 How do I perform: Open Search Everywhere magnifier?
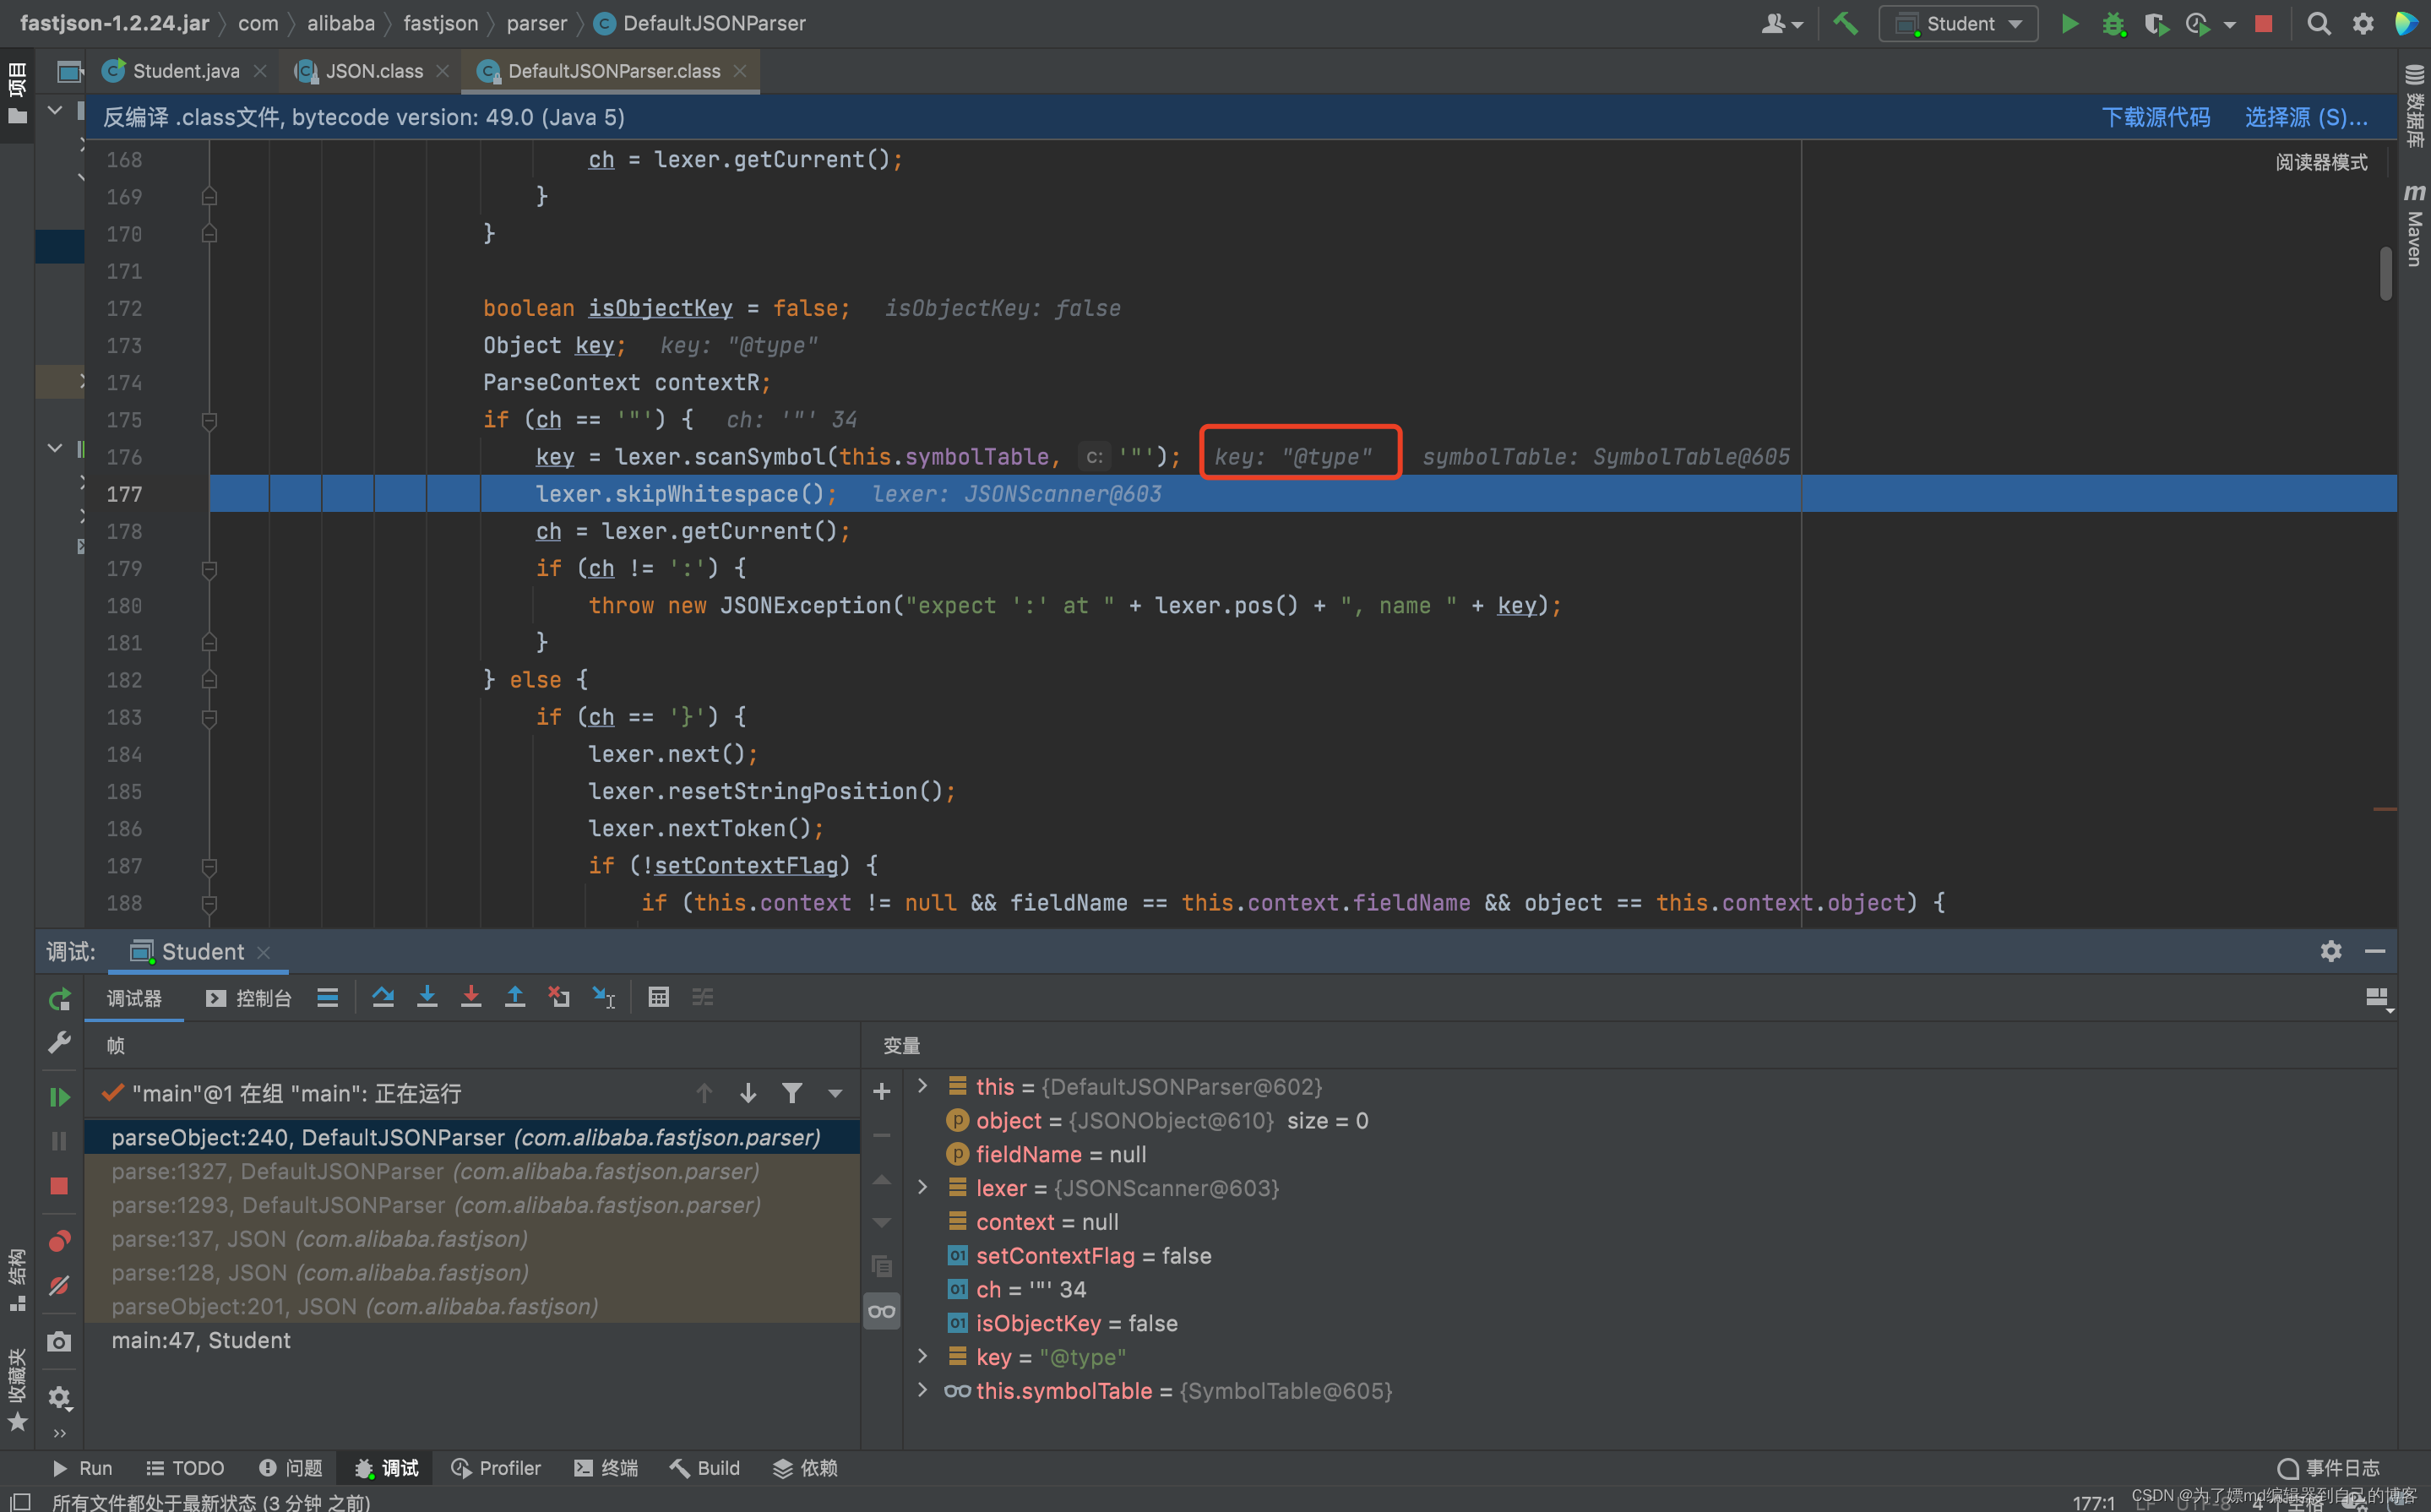pos(2318,23)
